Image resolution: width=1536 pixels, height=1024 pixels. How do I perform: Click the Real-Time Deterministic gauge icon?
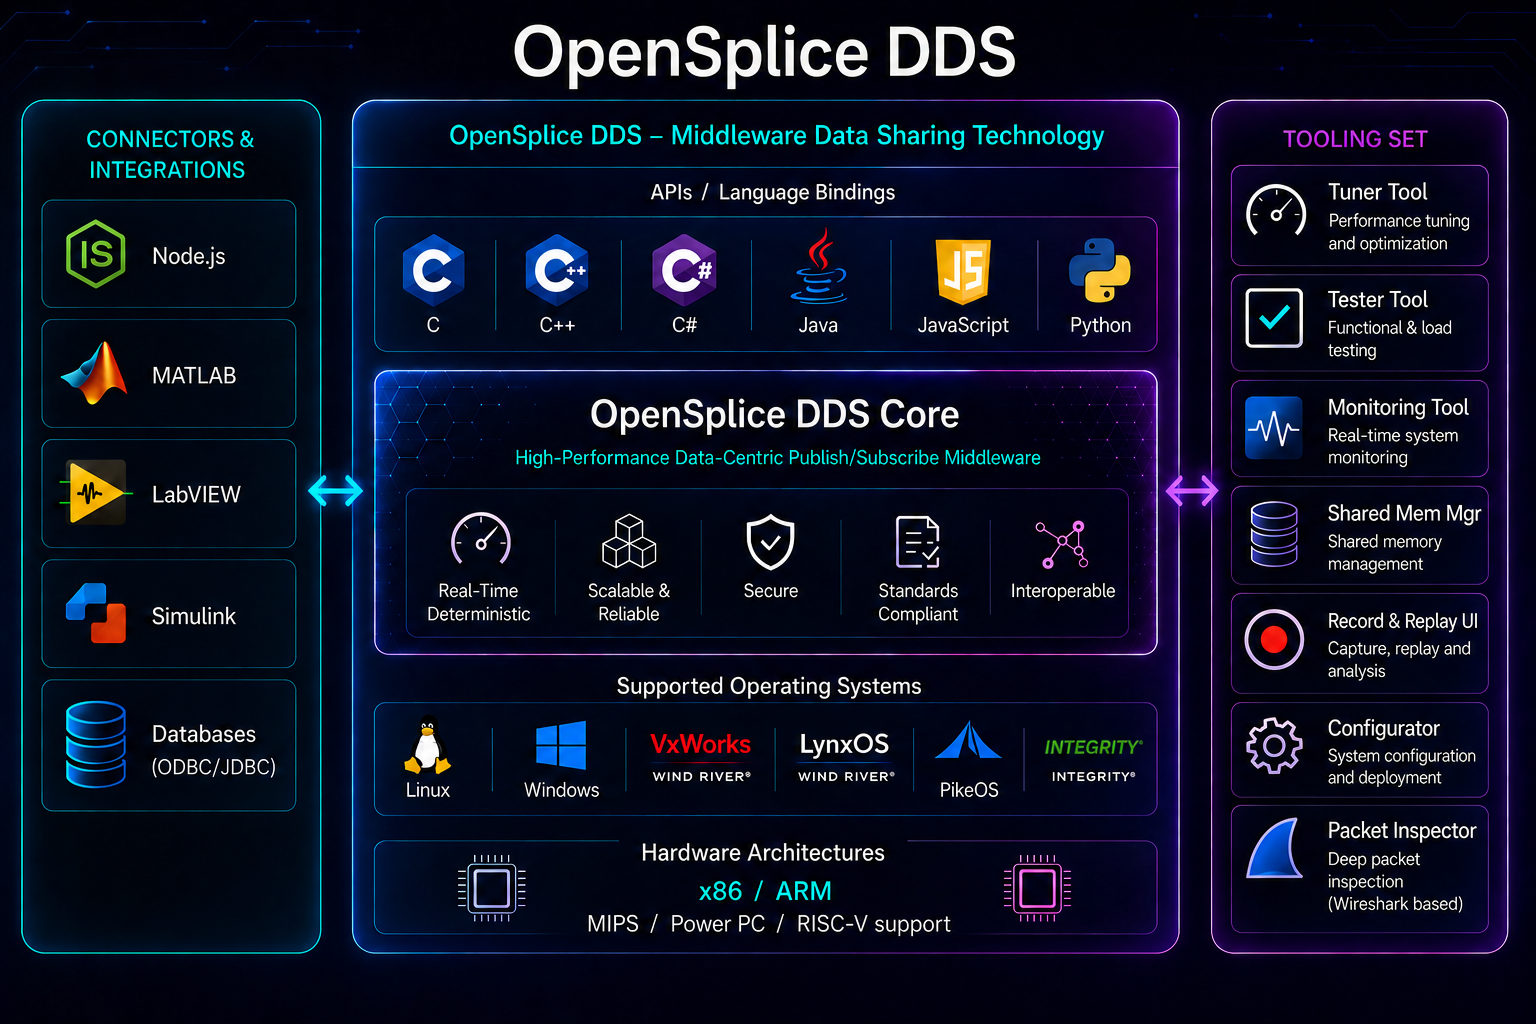(x=481, y=541)
